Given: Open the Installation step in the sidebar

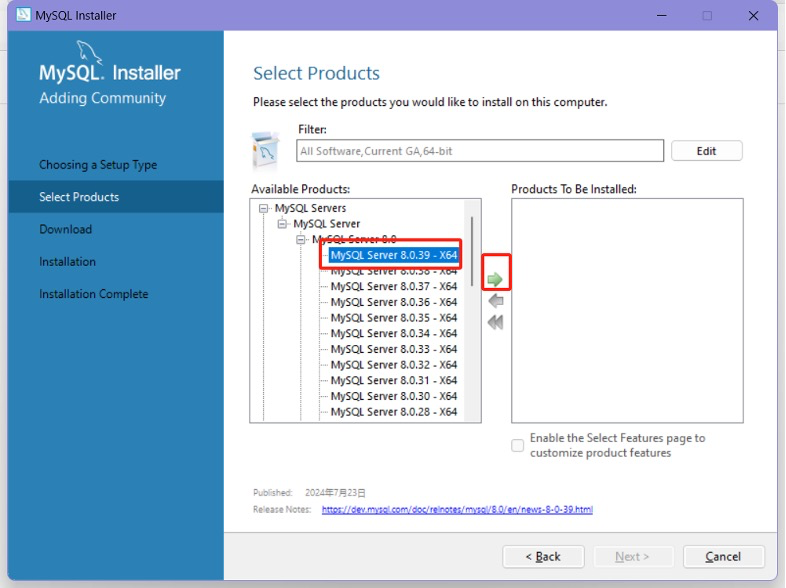Looking at the screenshot, I should point(67,262).
